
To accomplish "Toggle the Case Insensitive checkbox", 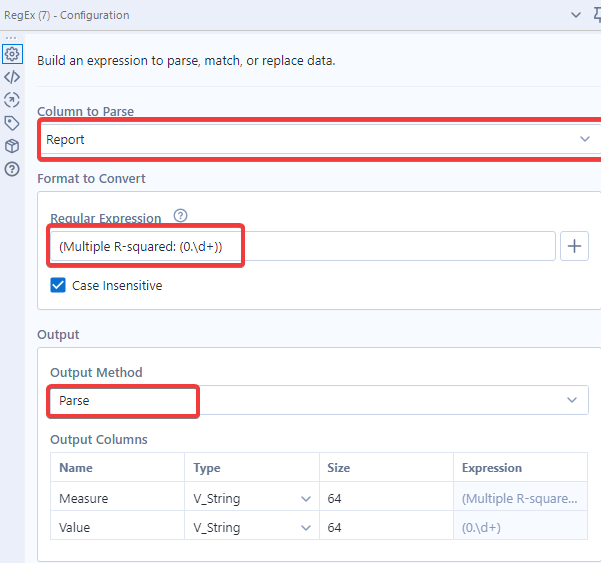I will pyautogui.click(x=59, y=285).
